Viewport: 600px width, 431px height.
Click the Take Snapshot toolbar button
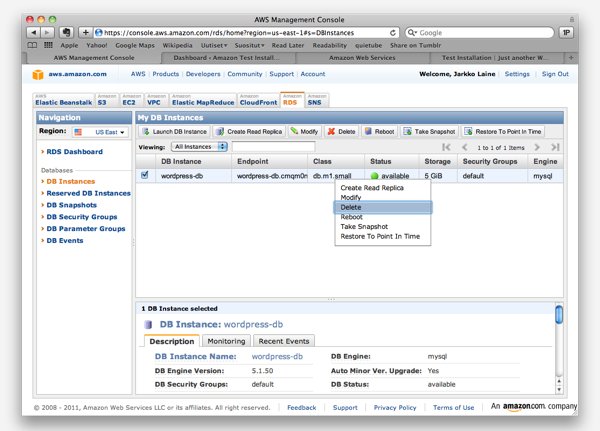click(x=430, y=131)
